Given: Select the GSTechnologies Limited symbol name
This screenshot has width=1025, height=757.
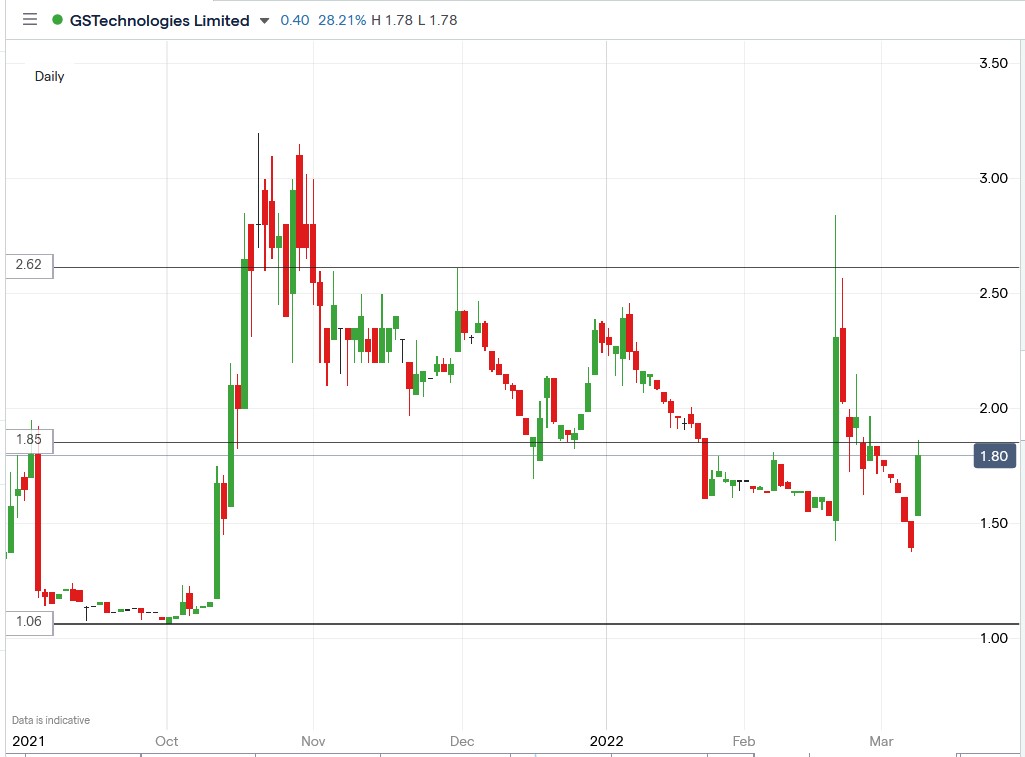Looking at the screenshot, I should (x=160, y=20).
